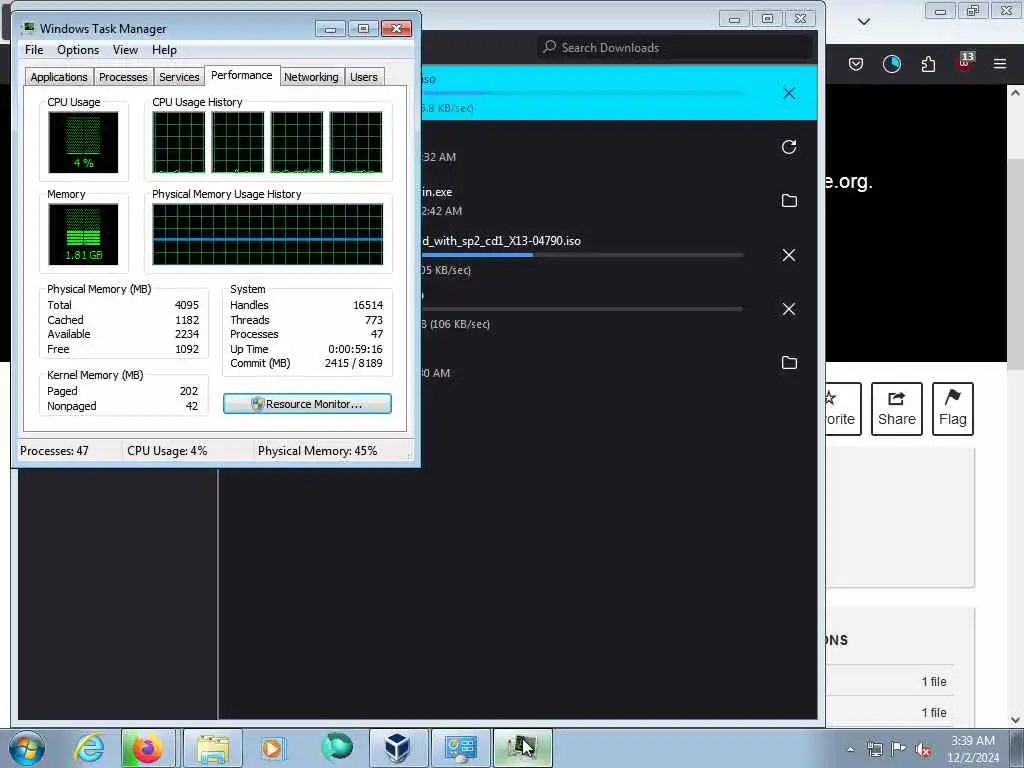This screenshot has width=1024, height=768.
Task: Open the File menu in Task Manager
Action: point(34,50)
